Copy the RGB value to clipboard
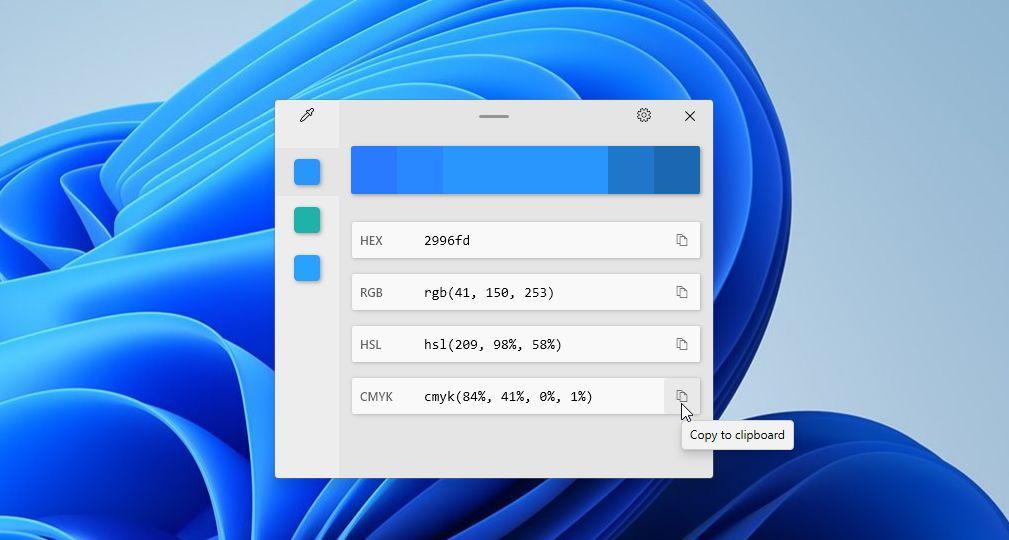This screenshot has height=540, width=1009. [682, 292]
